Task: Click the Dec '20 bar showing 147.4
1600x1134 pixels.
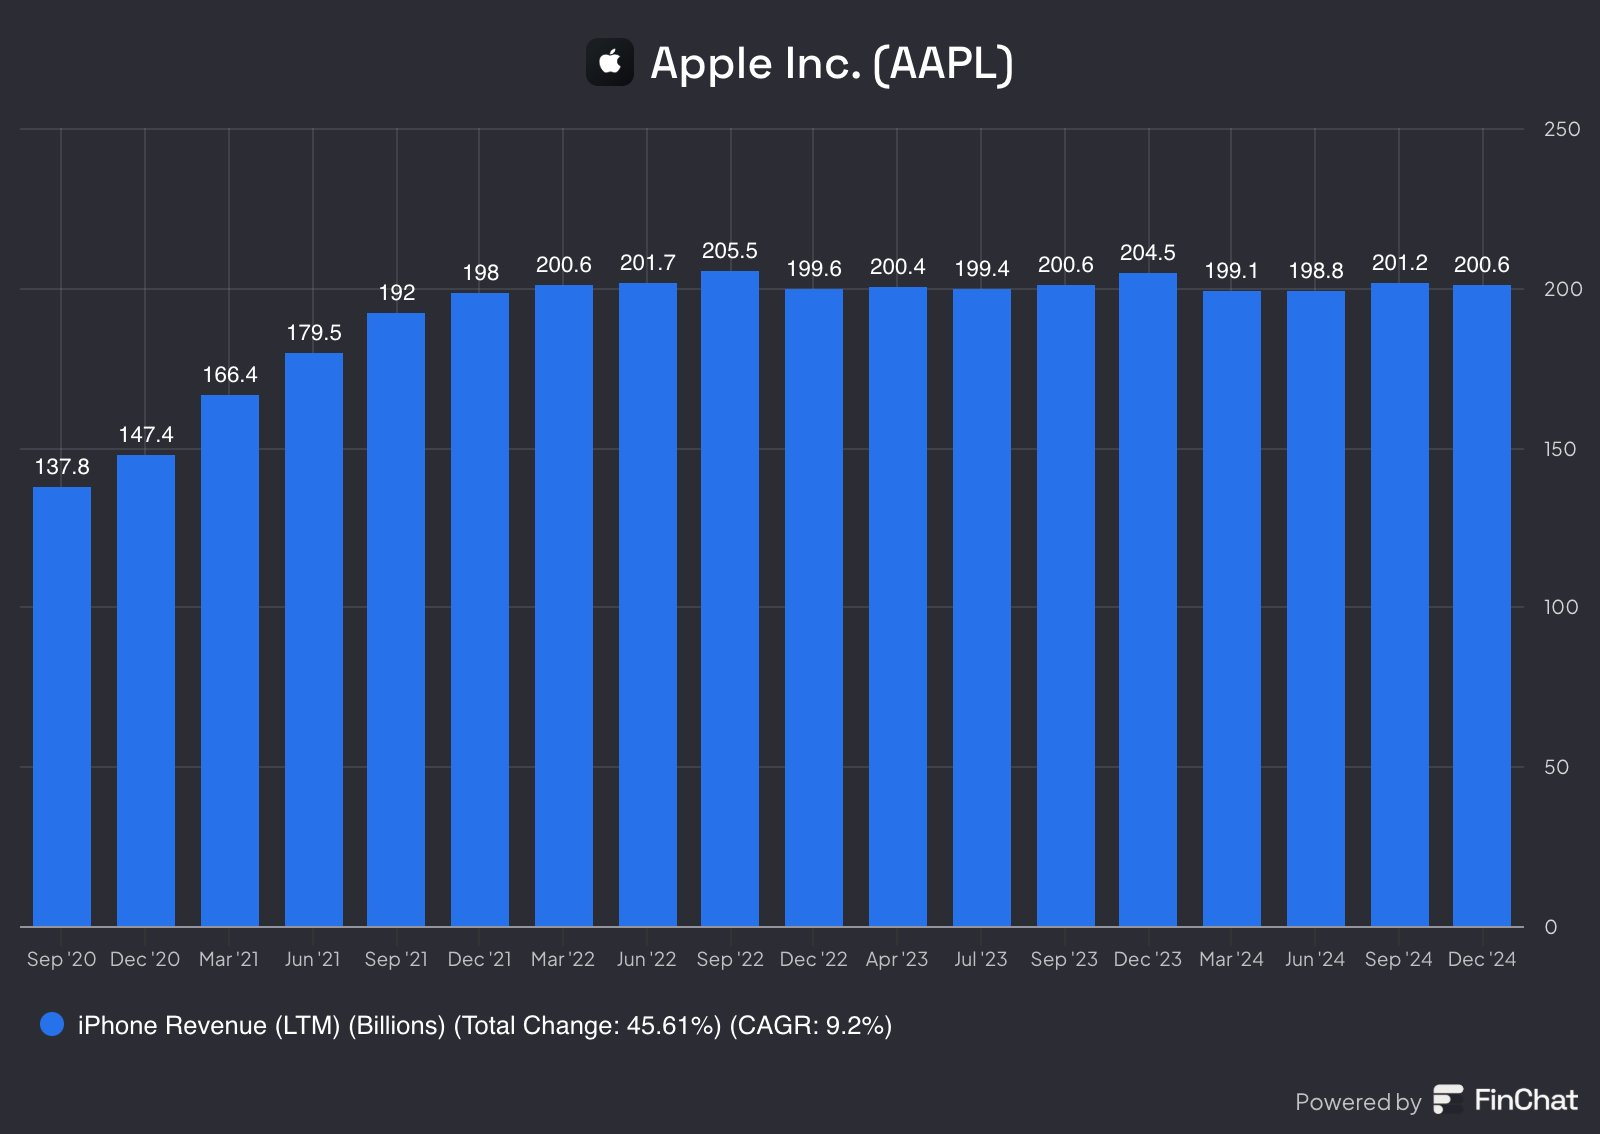Action: pos(146,690)
